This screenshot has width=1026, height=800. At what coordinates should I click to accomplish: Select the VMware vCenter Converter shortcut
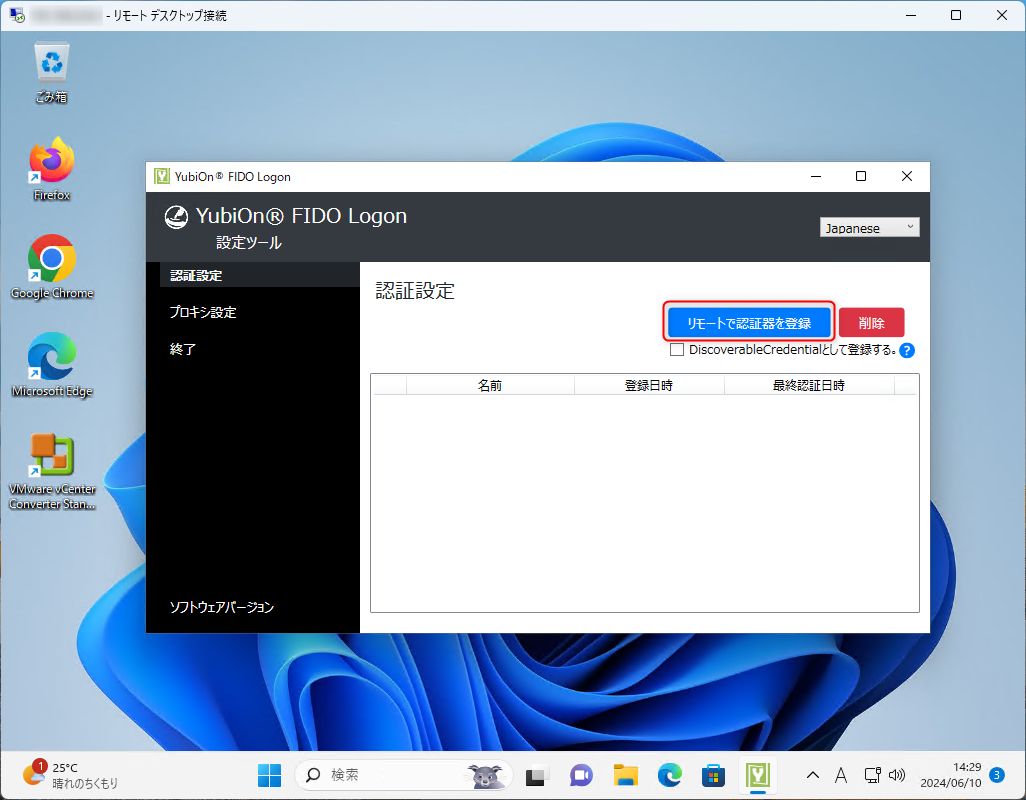click(52, 471)
